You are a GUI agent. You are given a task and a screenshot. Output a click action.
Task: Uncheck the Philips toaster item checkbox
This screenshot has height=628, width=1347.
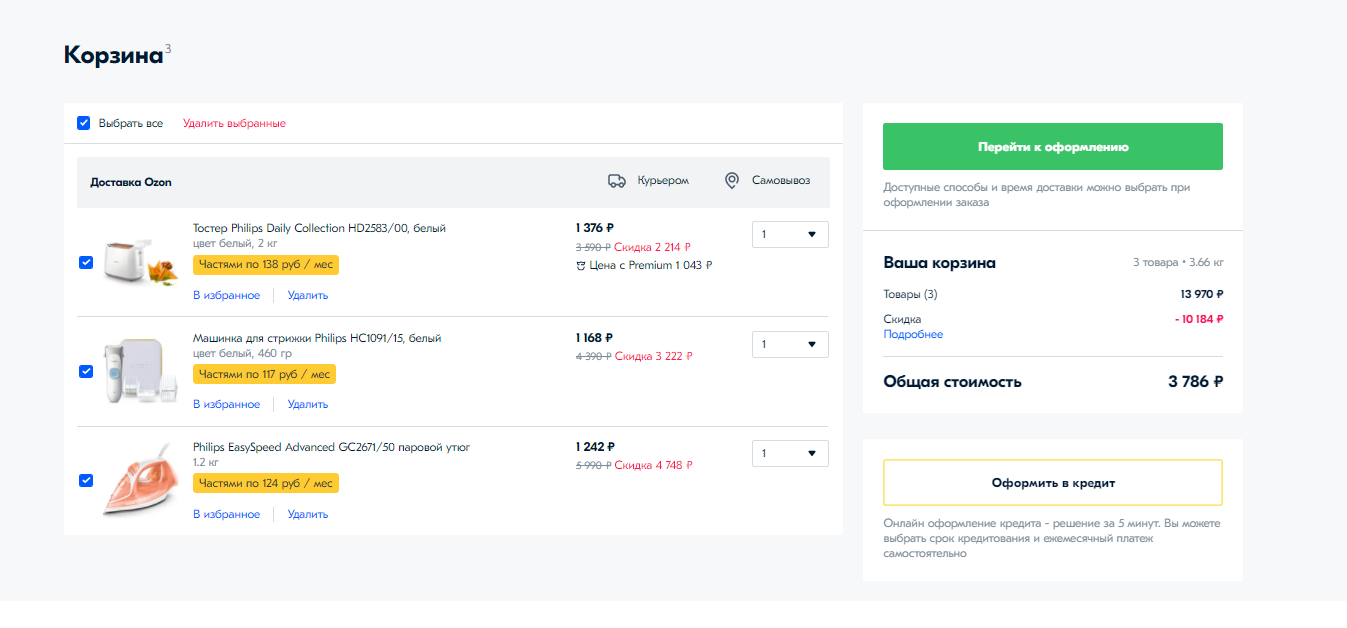[x=86, y=262]
